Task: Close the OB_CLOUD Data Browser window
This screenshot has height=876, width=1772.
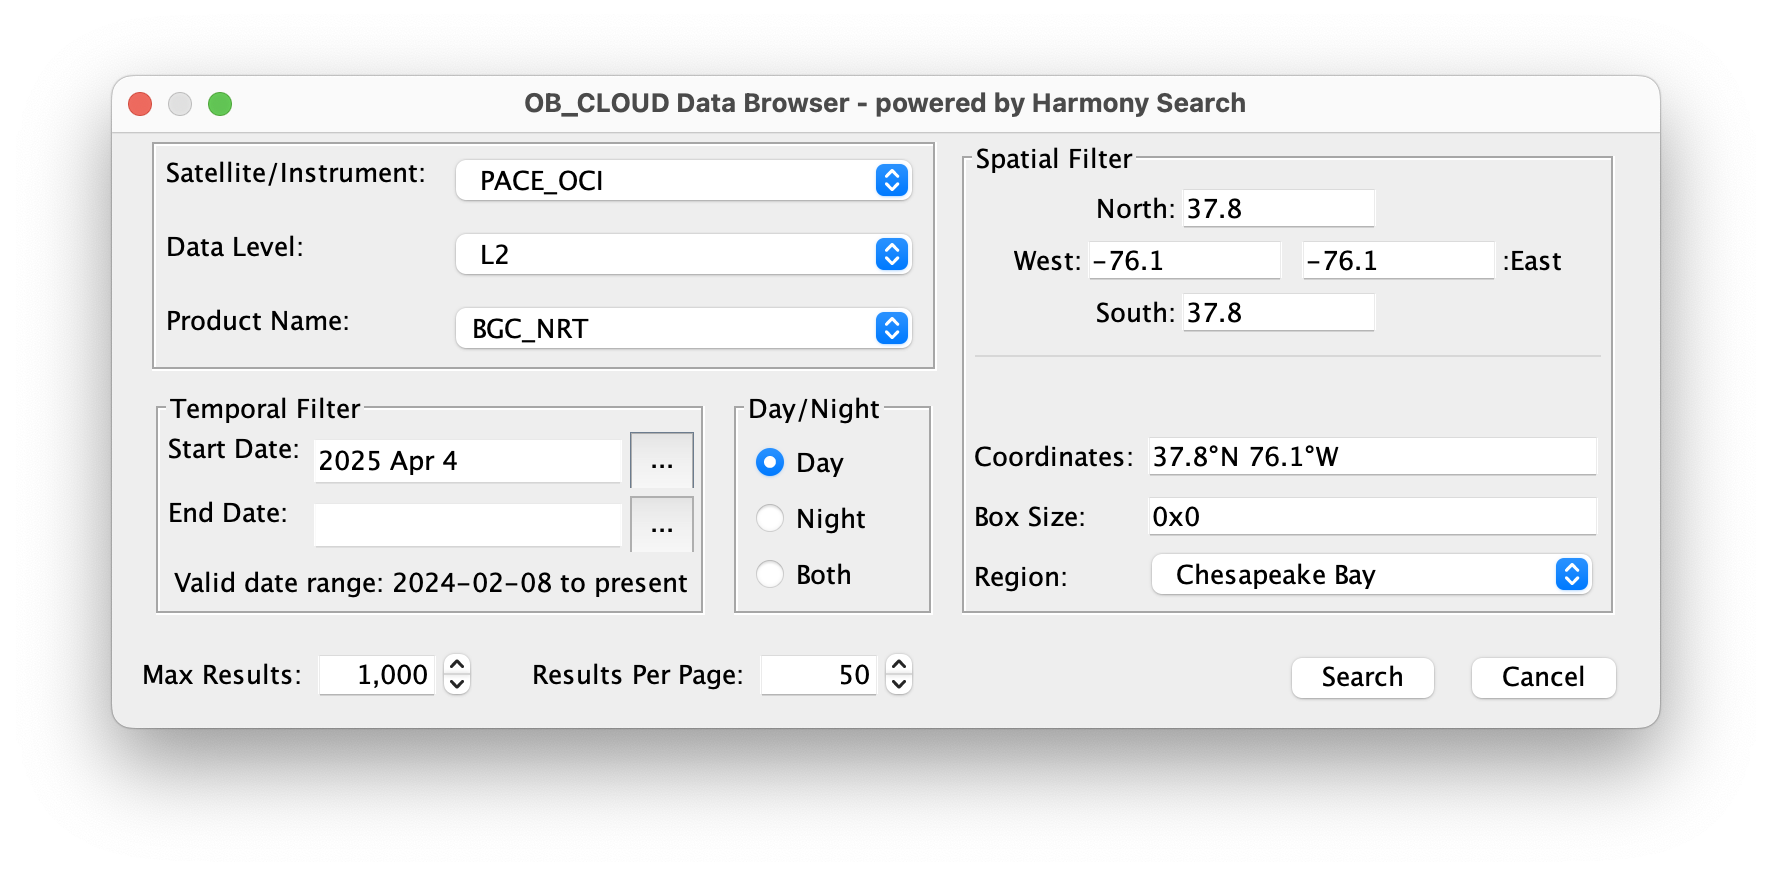Action: click(x=140, y=104)
